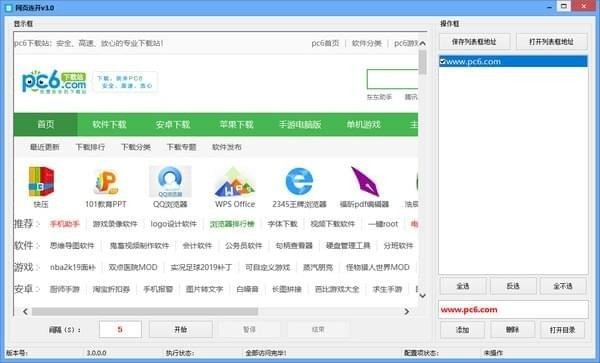Image resolution: width=600 pixels, height=363 pixels.
Task: Open the 会计软件 link
Action: (x=197, y=246)
